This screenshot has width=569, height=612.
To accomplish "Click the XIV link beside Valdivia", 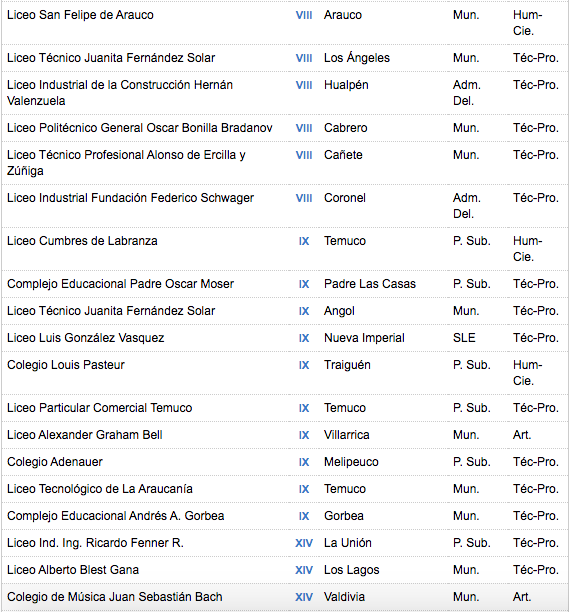I will tap(304, 597).
